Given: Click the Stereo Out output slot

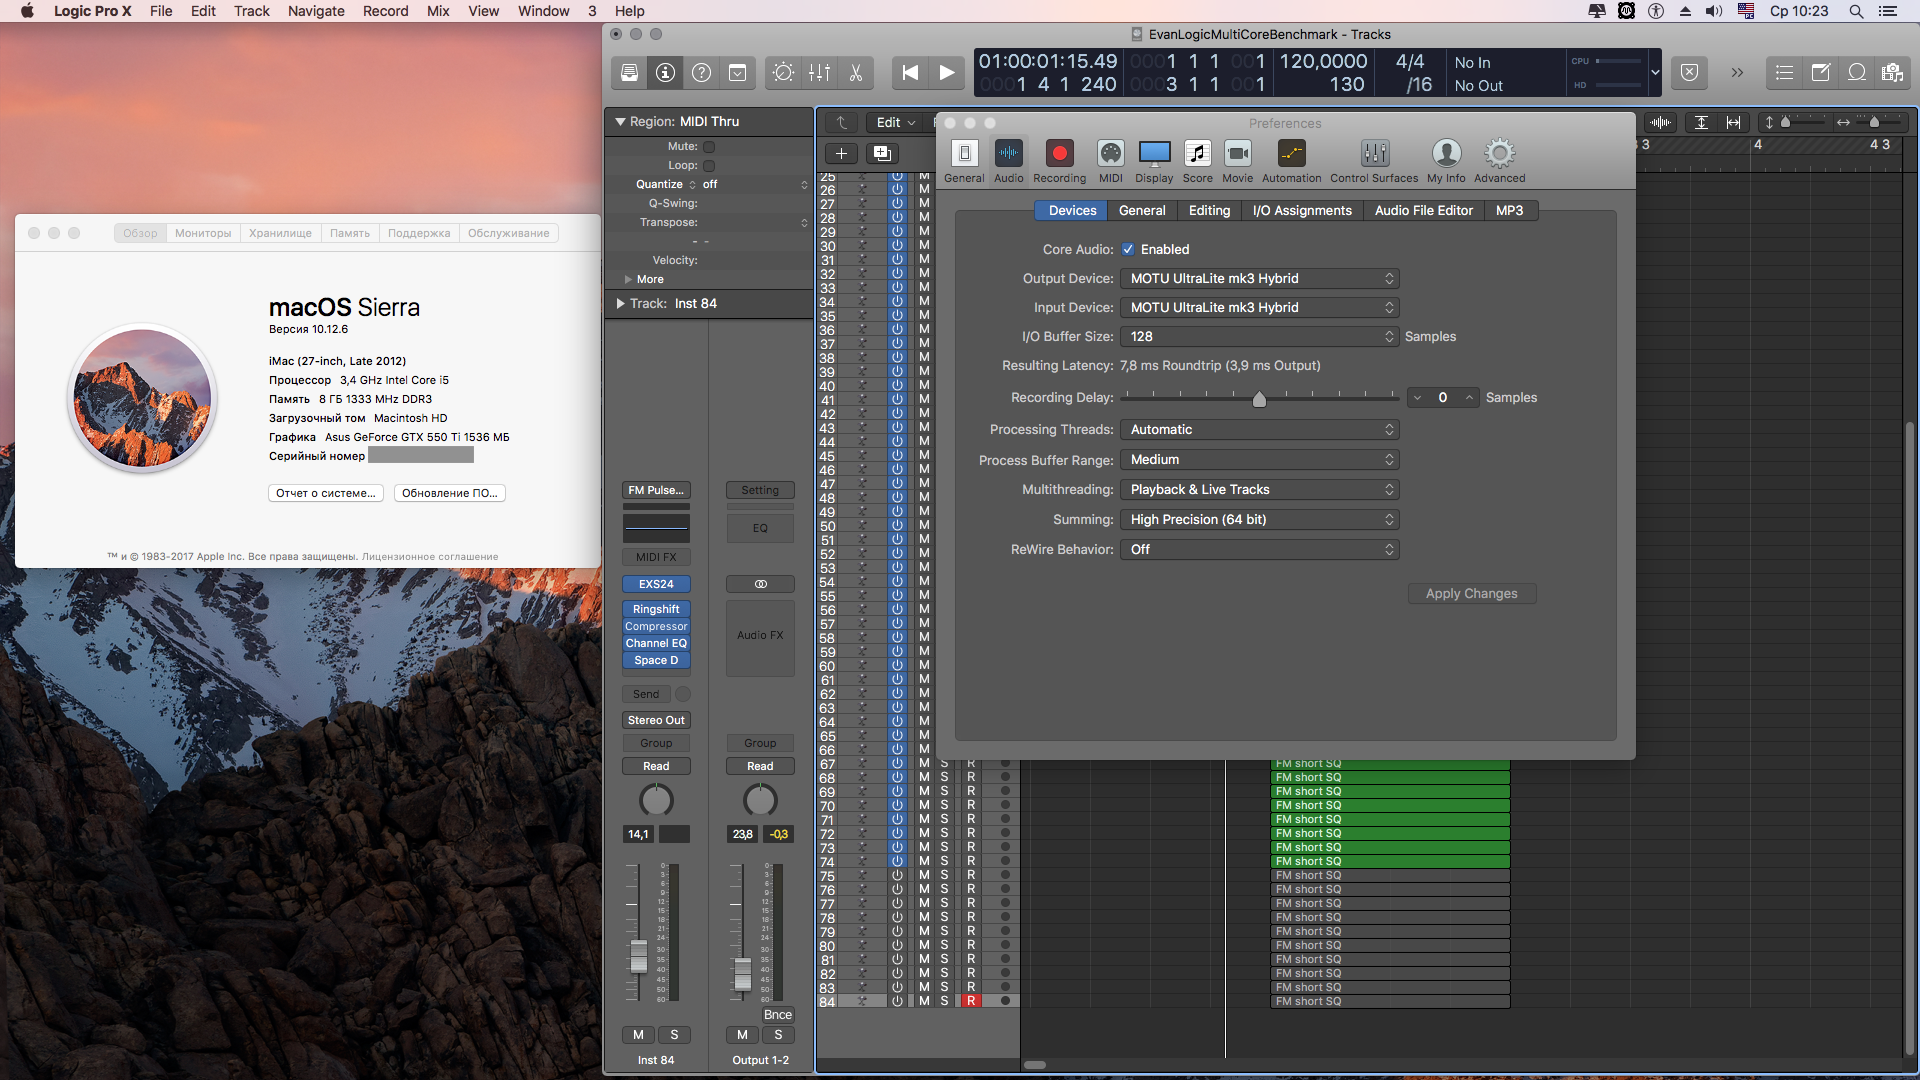Looking at the screenshot, I should click(656, 721).
